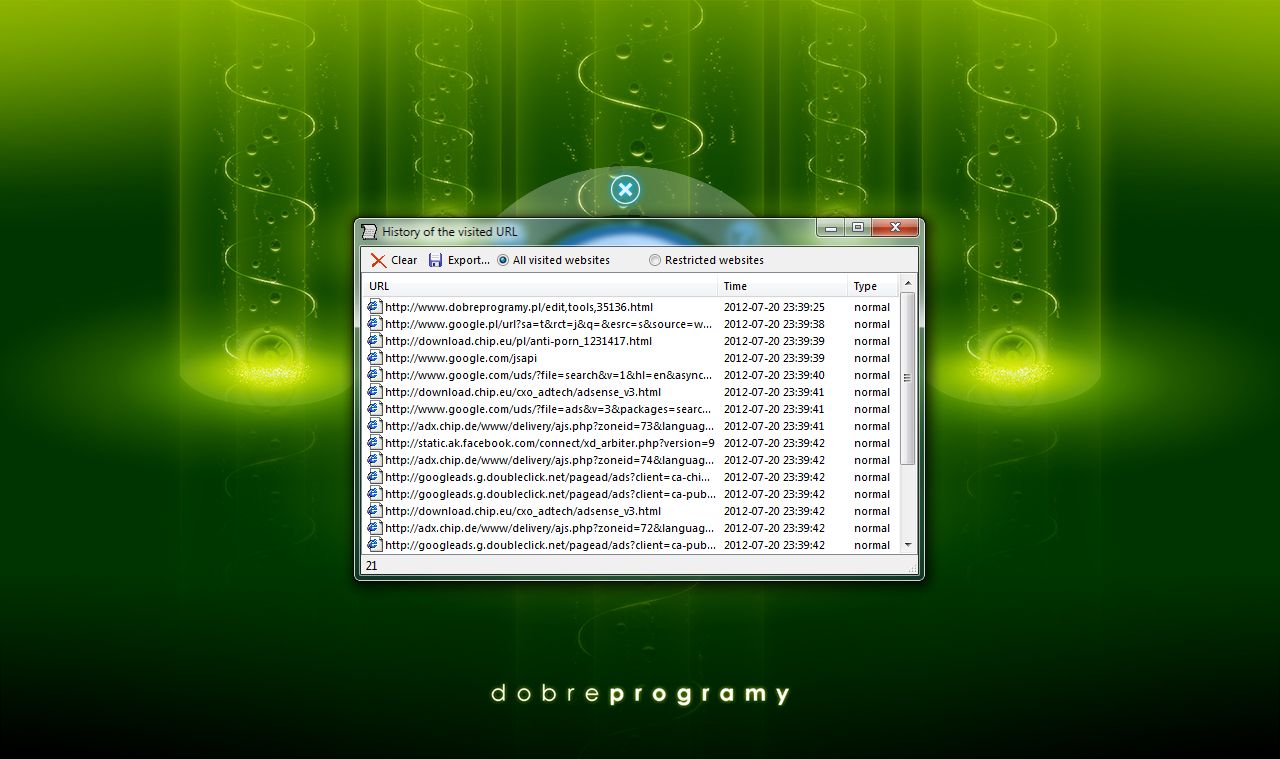Screen dimensions: 1280x759
Task: Select the All visited websites radio button
Action: click(x=503, y=260)
